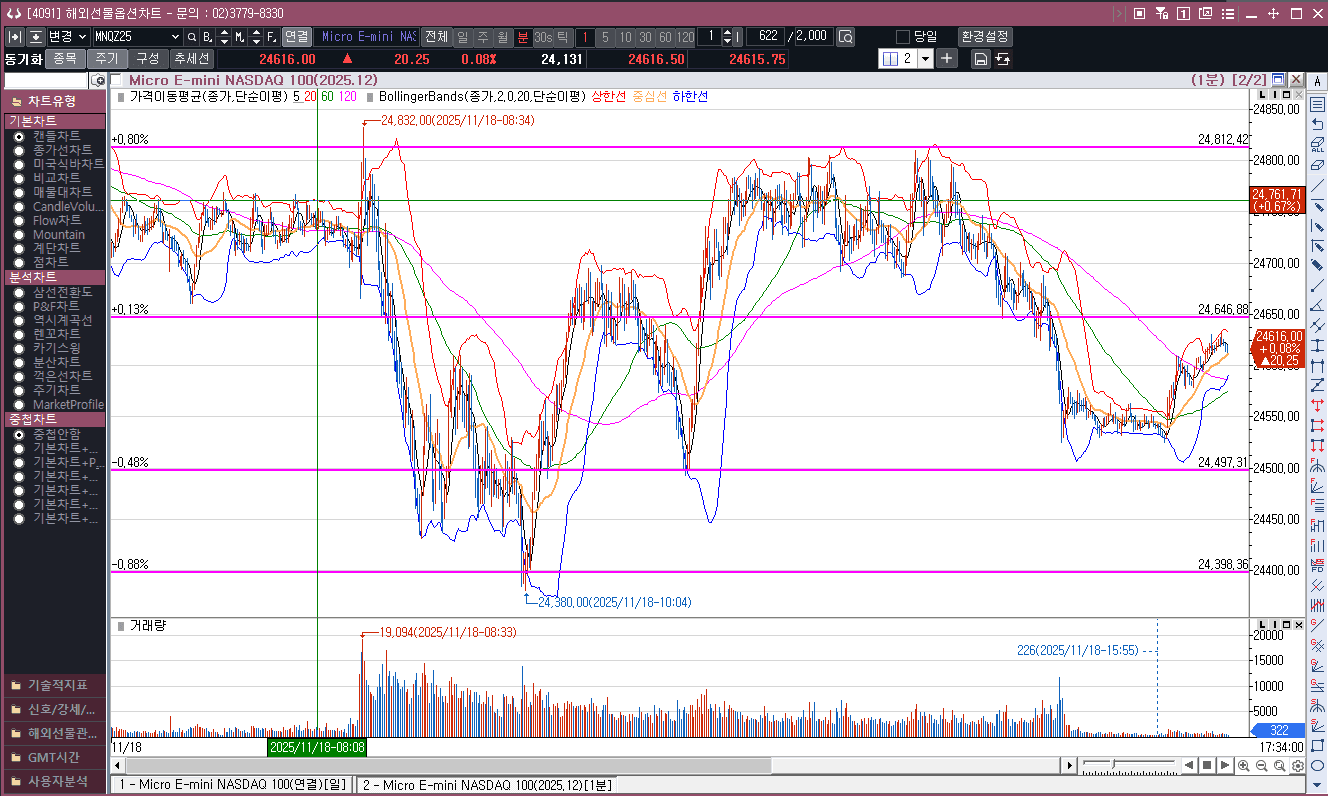Select the 삼선전환도 radio option
This screenshot has width=1328, height=796.
coord(19,292)
